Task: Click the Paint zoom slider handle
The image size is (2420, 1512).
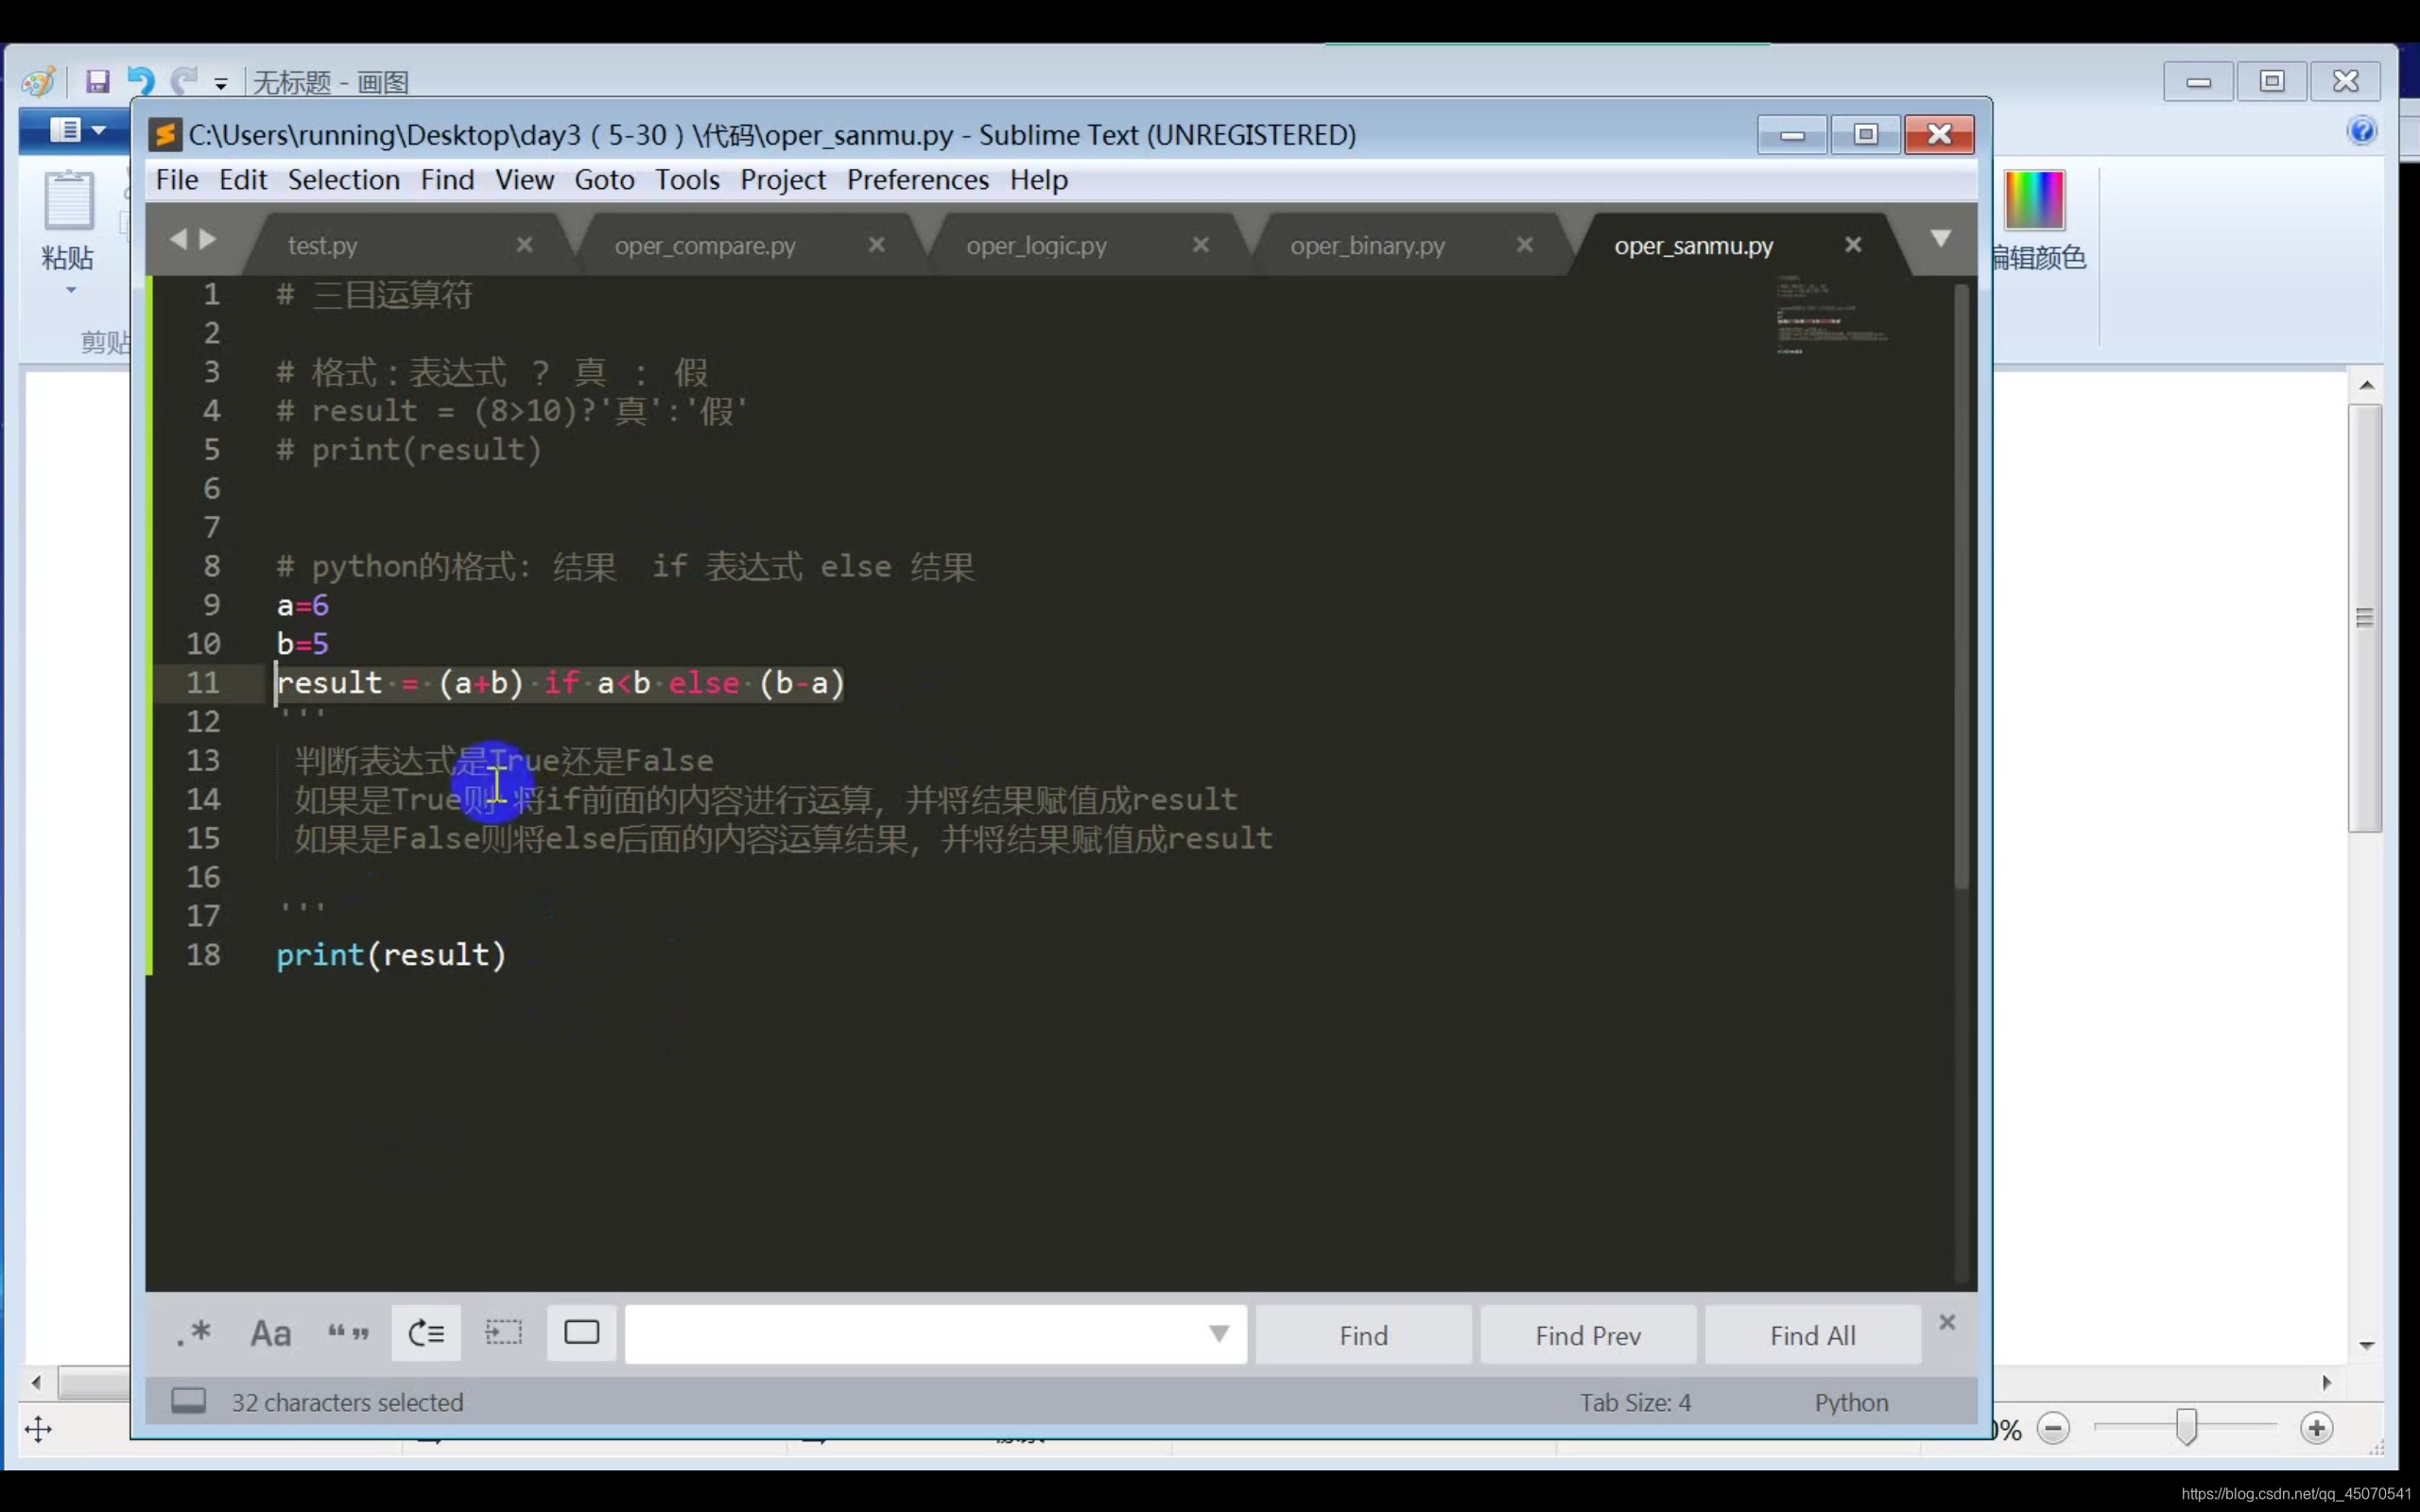Action: [2186, 1428]
